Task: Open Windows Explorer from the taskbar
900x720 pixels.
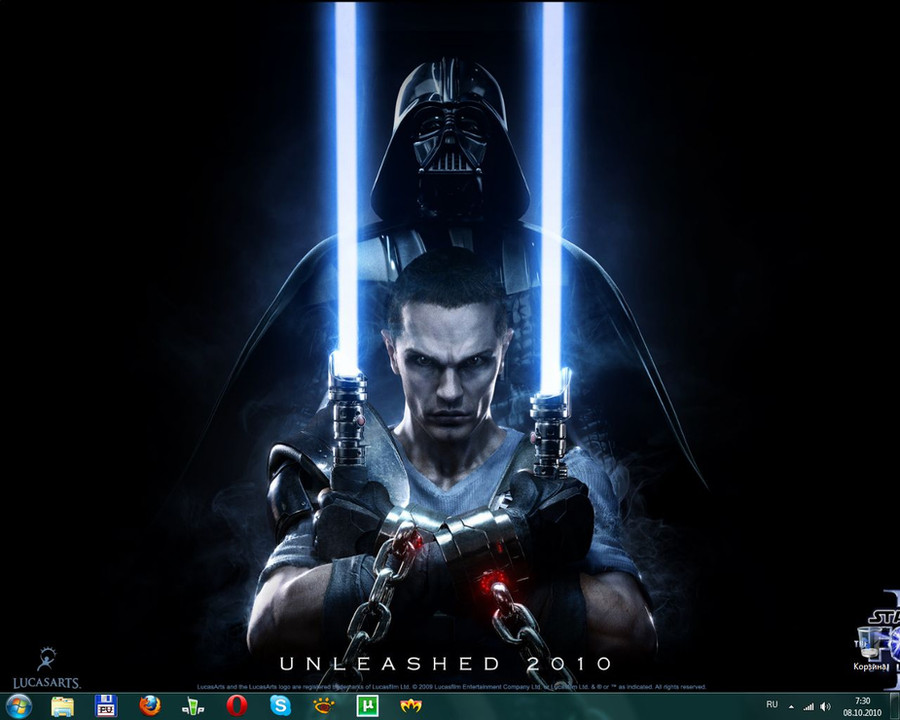Action: point(62,706)
